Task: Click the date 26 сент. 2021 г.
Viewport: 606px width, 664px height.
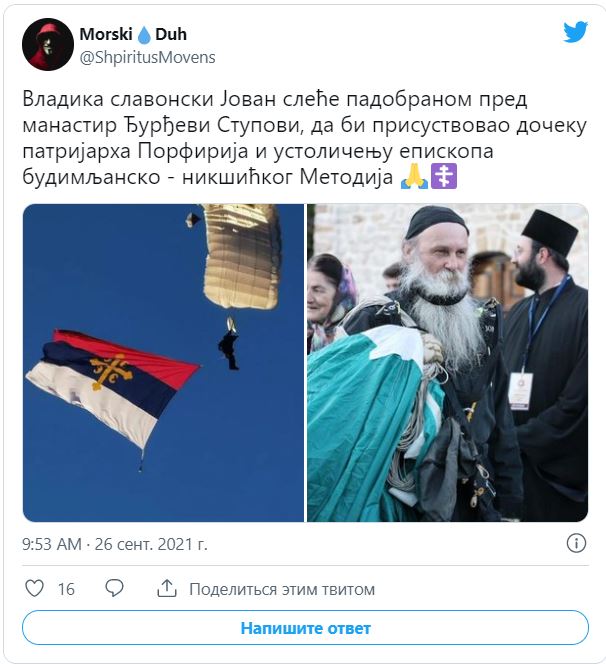Action: pos(151,544)
